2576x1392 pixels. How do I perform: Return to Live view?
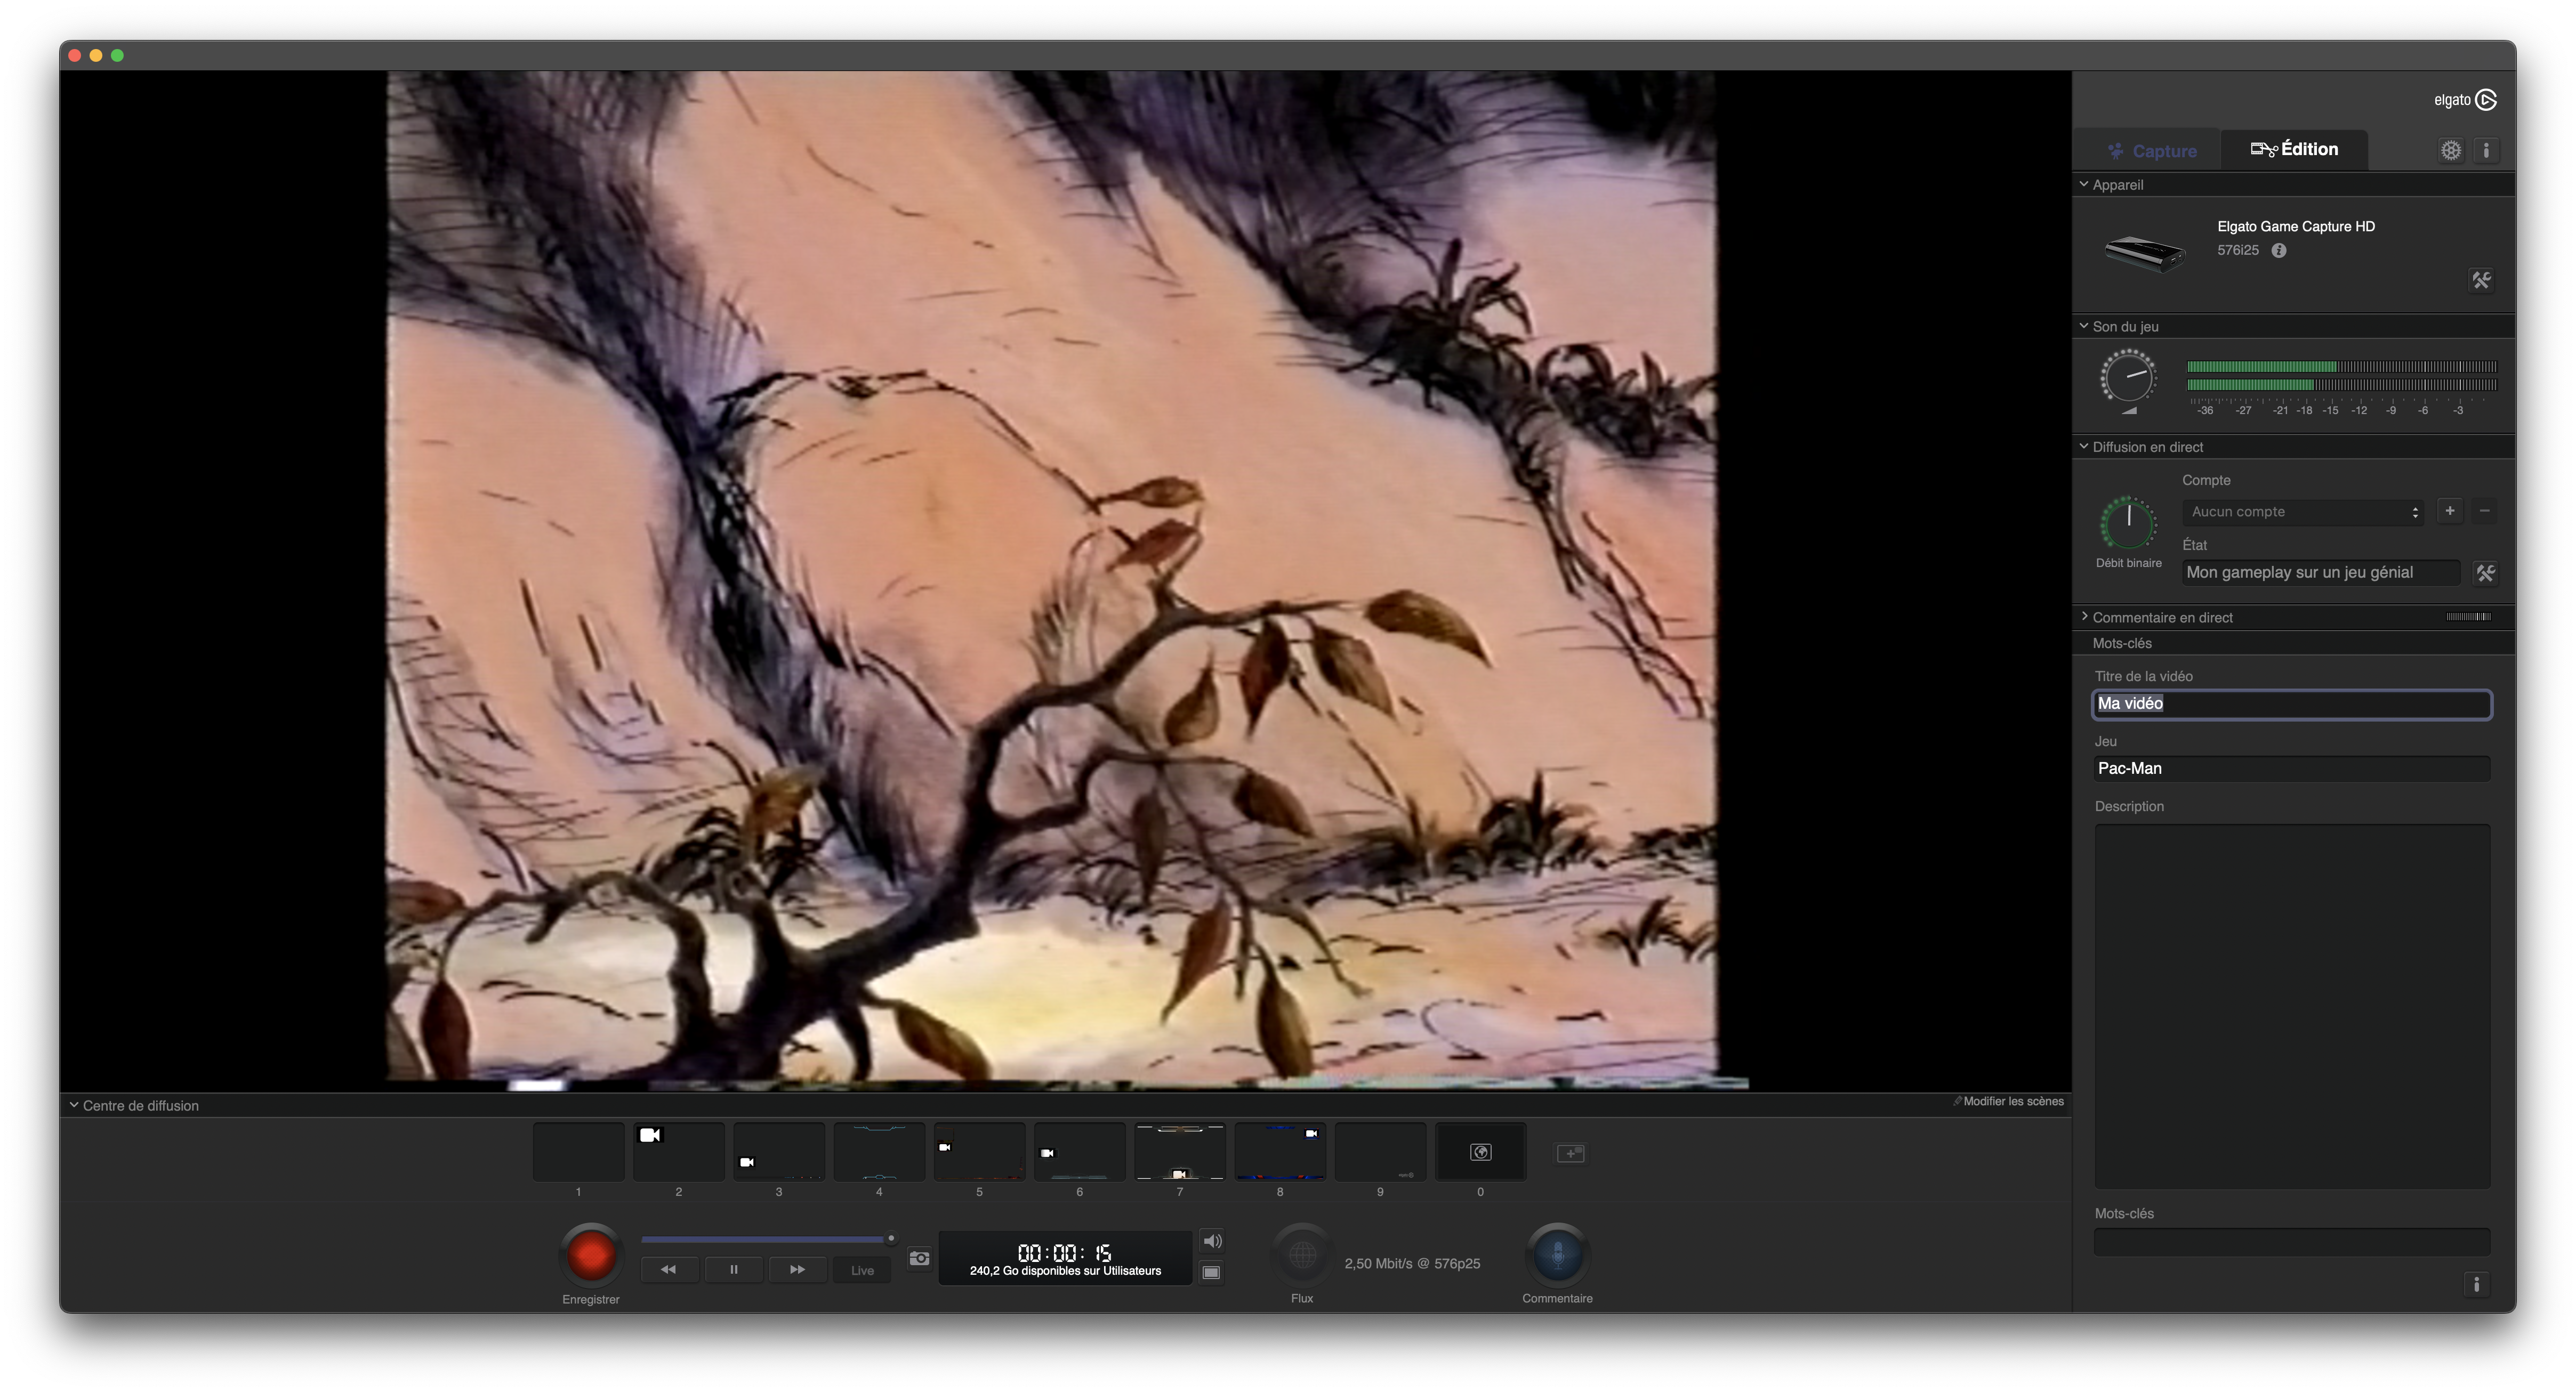pyautogui.click(x=862, y=1270)
